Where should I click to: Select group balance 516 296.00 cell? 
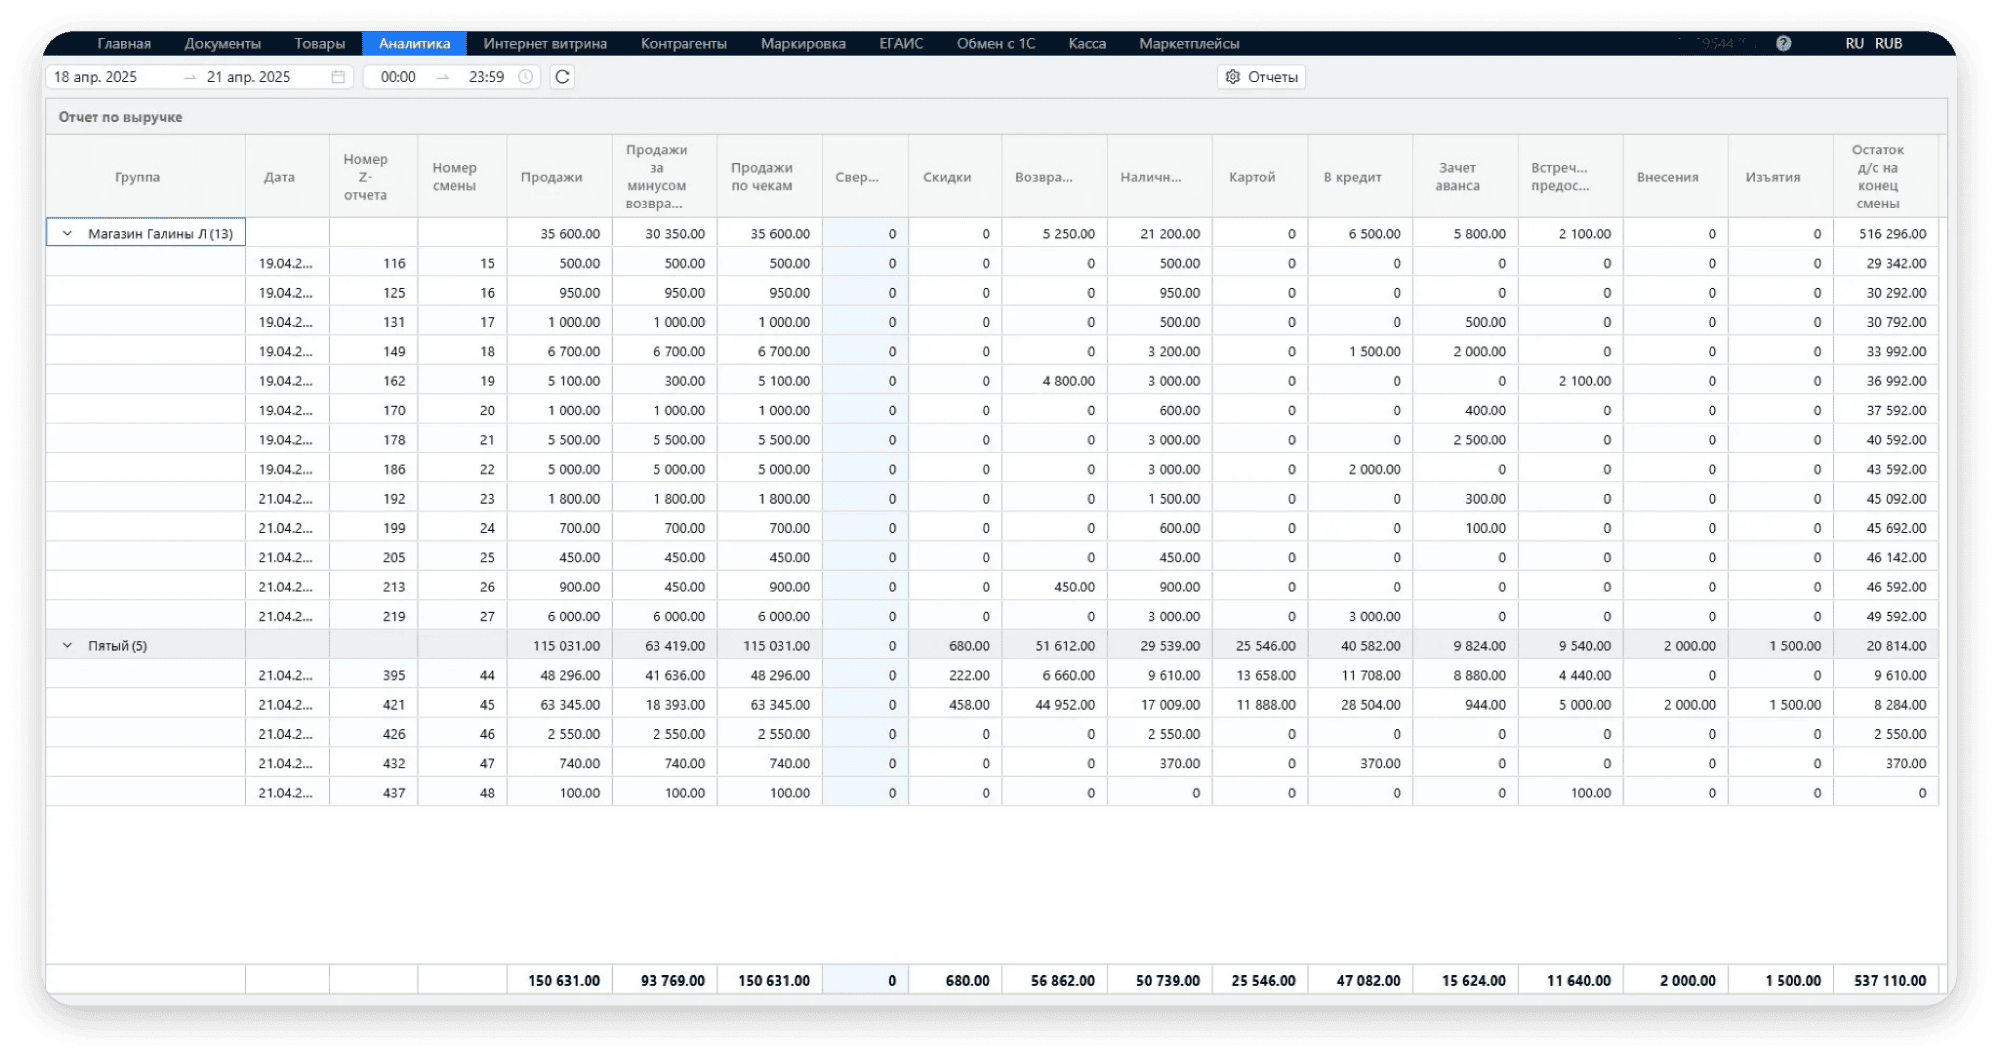click(1885, 234)
